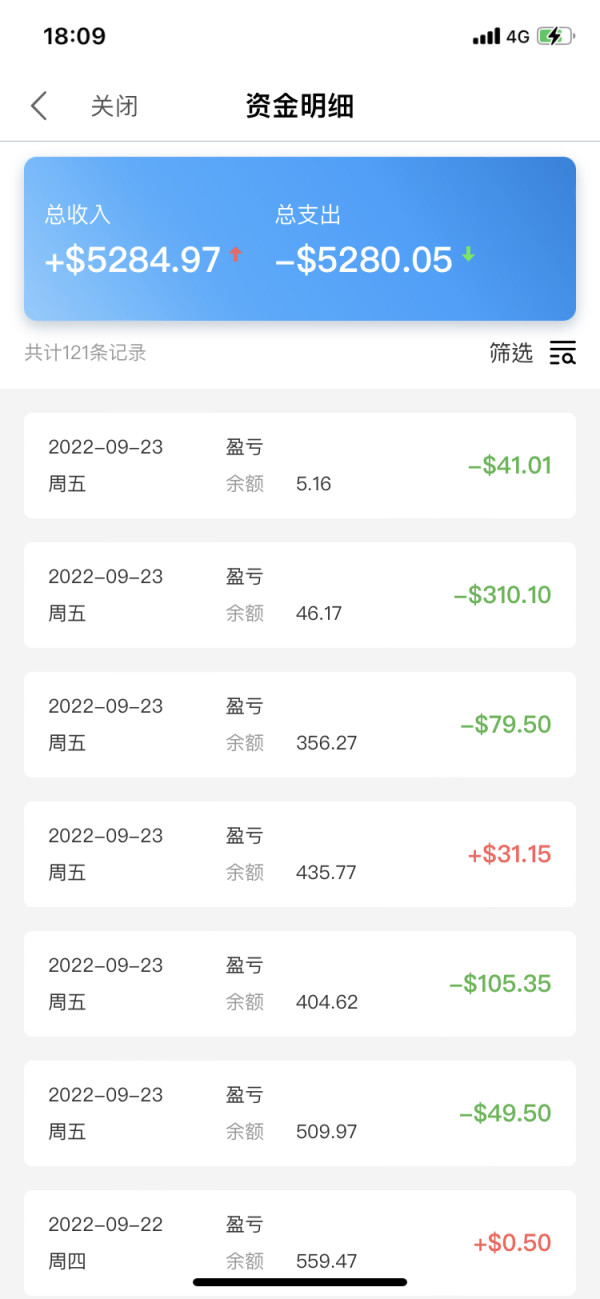Screen dimensions: 600x1299
Task: Open the +$31.15 profit record
Action: tap(300, 854)
